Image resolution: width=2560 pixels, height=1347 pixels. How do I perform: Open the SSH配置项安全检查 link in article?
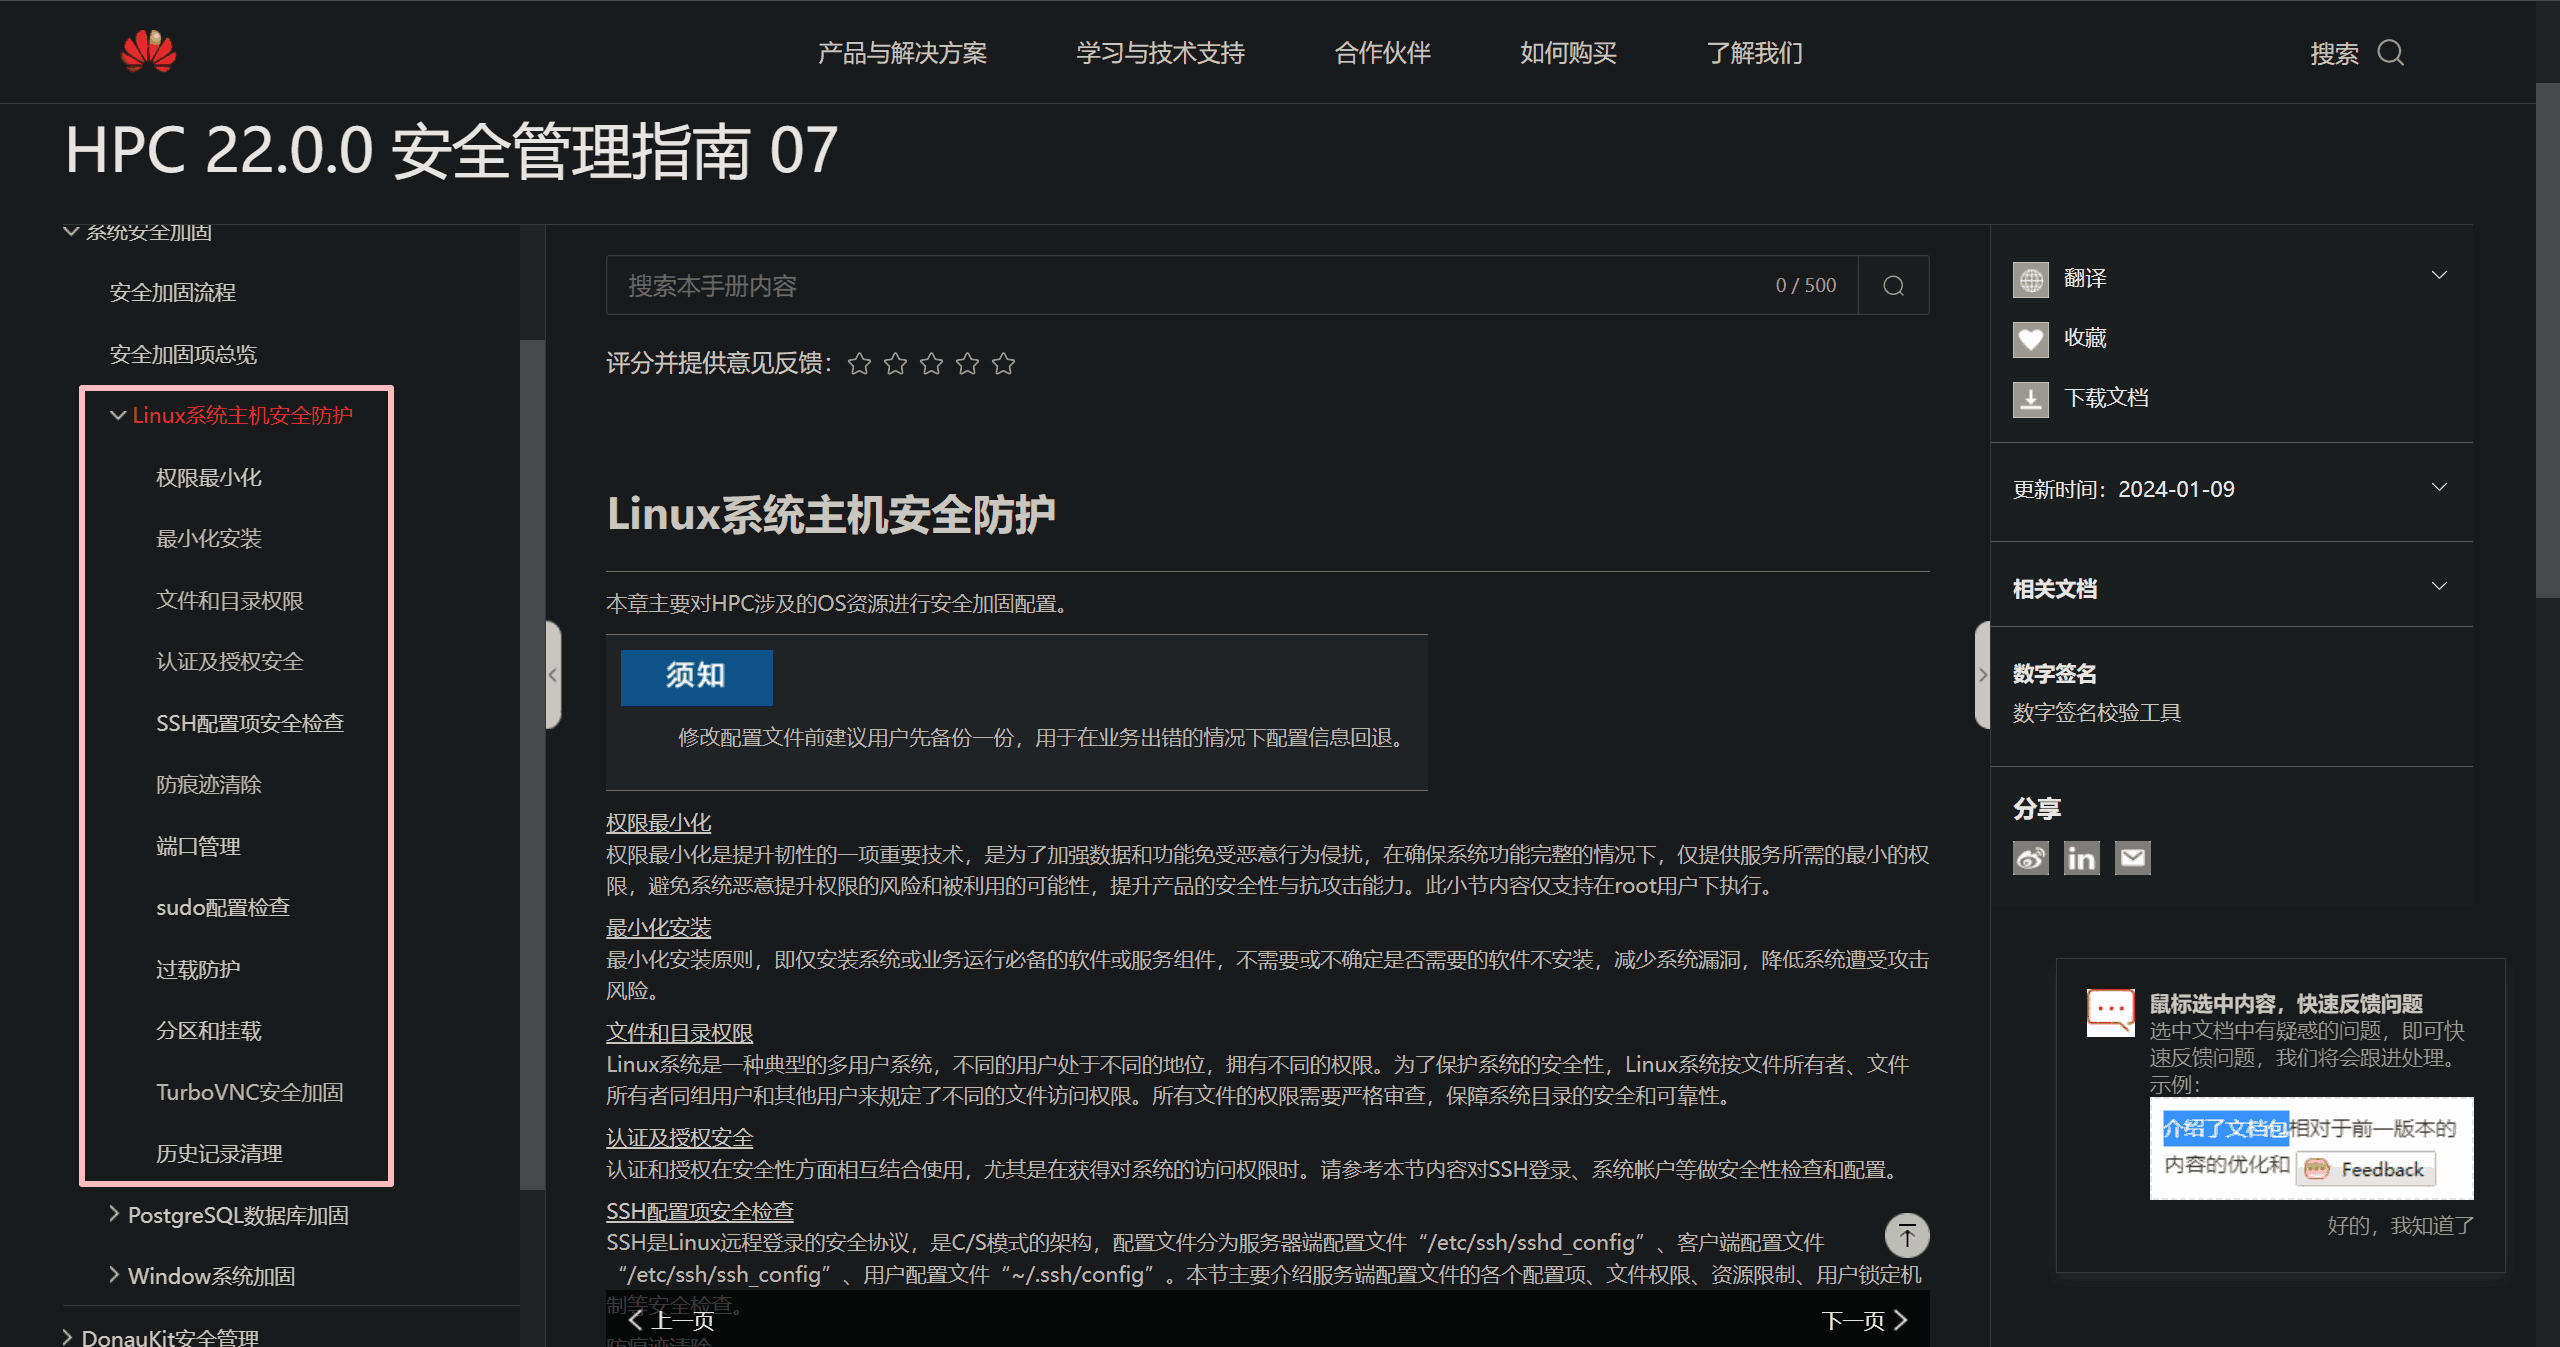[x=700, y=1212]
